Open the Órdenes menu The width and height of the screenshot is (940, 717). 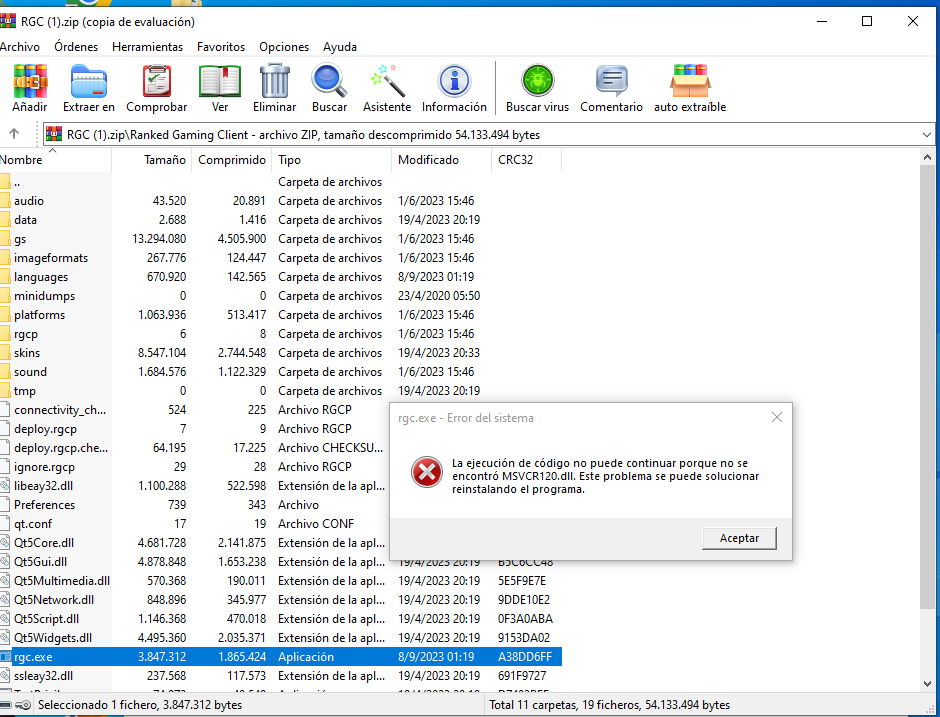coord(76,47)
